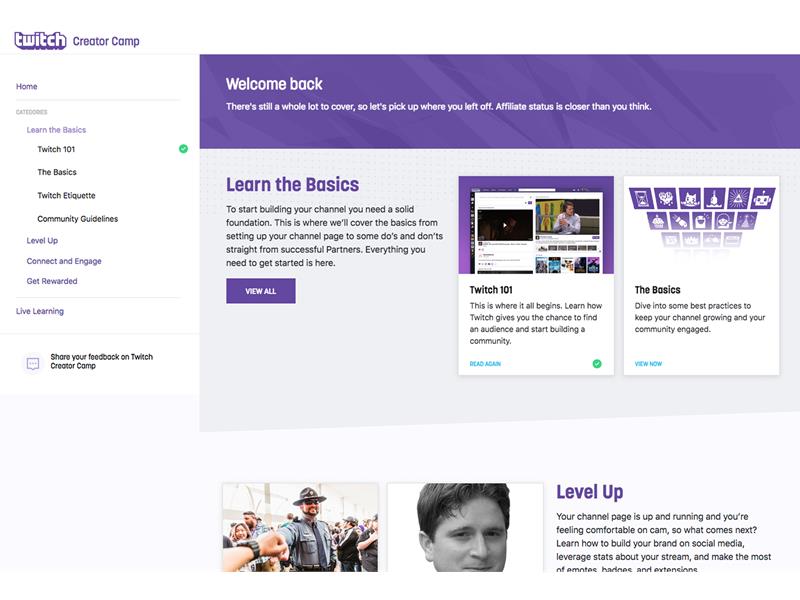800x600 pixels.
Task: Open Community Guidelines lesson in sidebar
Action: click(x=78, y=219)
